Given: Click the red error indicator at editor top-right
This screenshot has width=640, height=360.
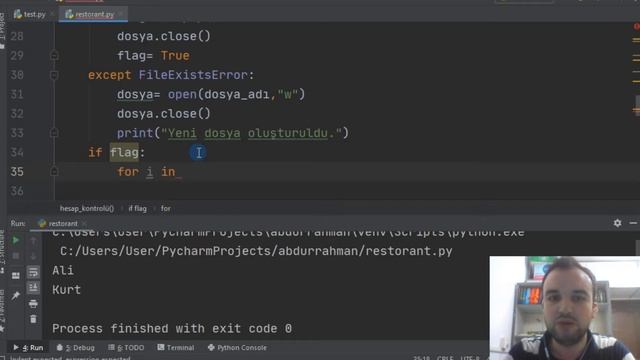Looking at the screenshot, I should (636, 26).
